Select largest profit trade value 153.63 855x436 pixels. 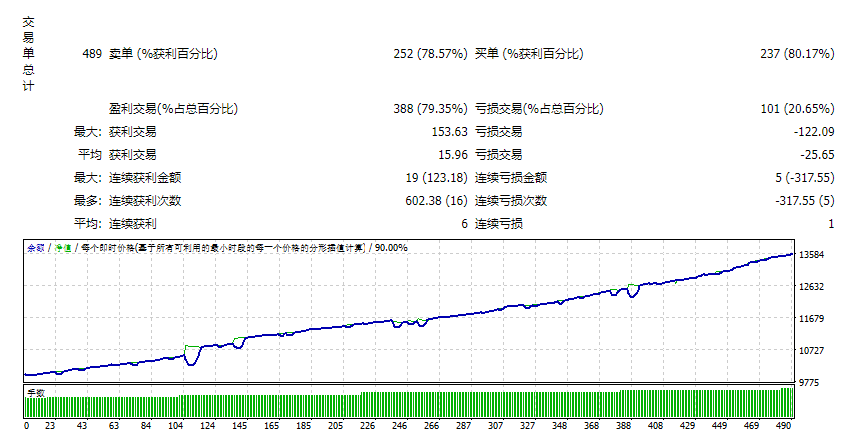pos(450,132)
